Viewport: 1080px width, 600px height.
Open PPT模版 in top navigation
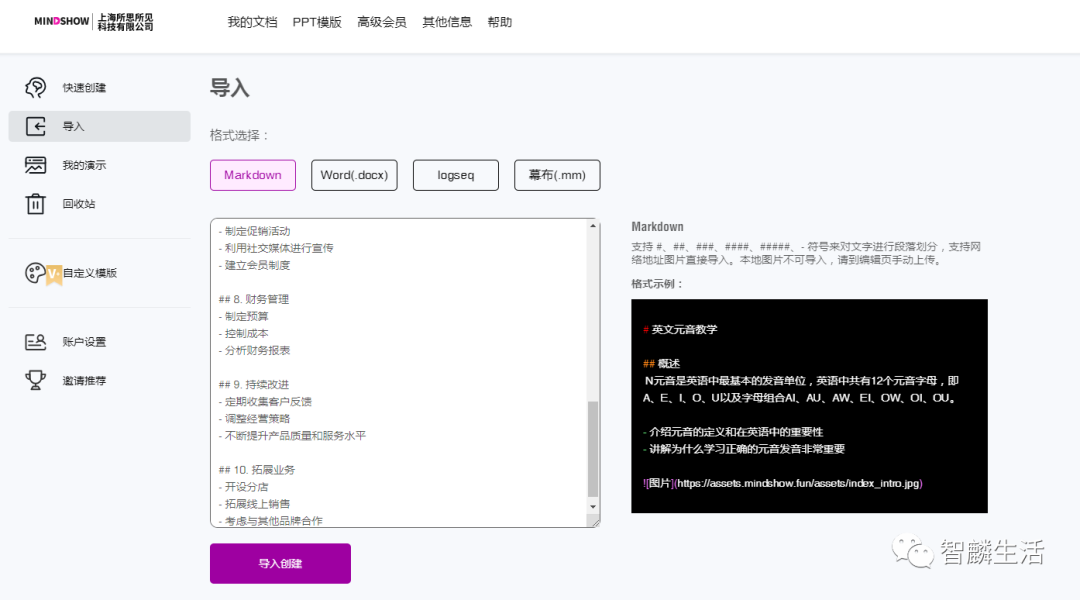[317, 22]
